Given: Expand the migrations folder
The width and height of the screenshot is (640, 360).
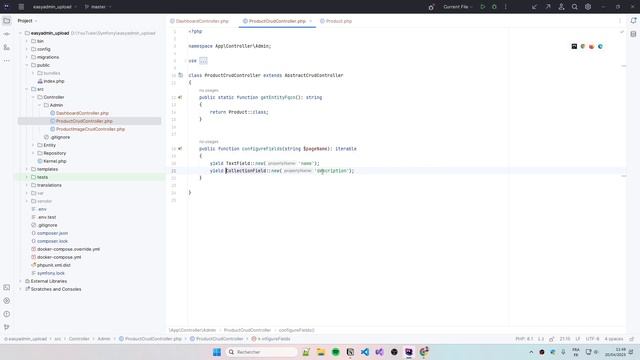Looking at the screenshot, I should tap(27, 57).
